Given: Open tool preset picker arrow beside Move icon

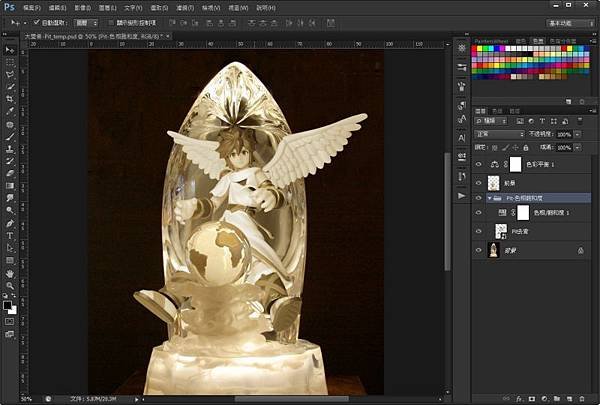Looking at the screenshot, I should (x=25, y=23).
